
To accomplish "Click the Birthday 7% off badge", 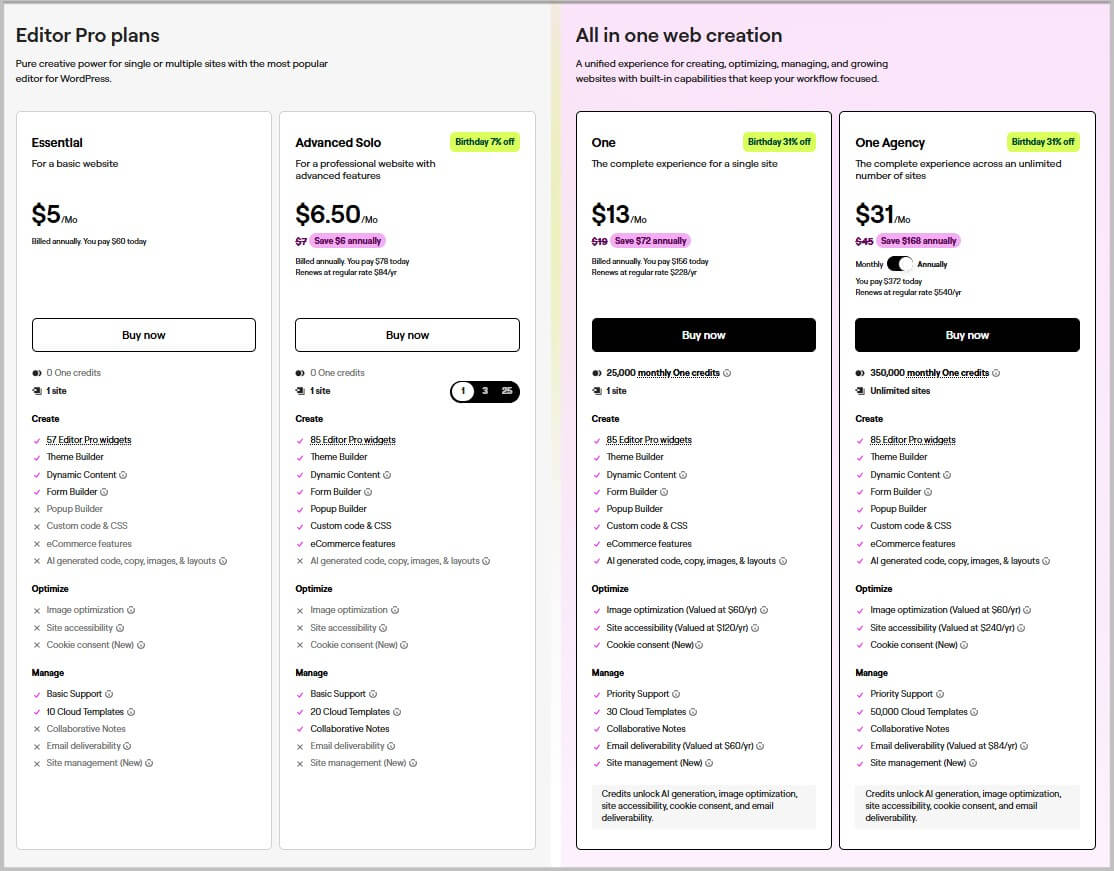I will (485, 141).
